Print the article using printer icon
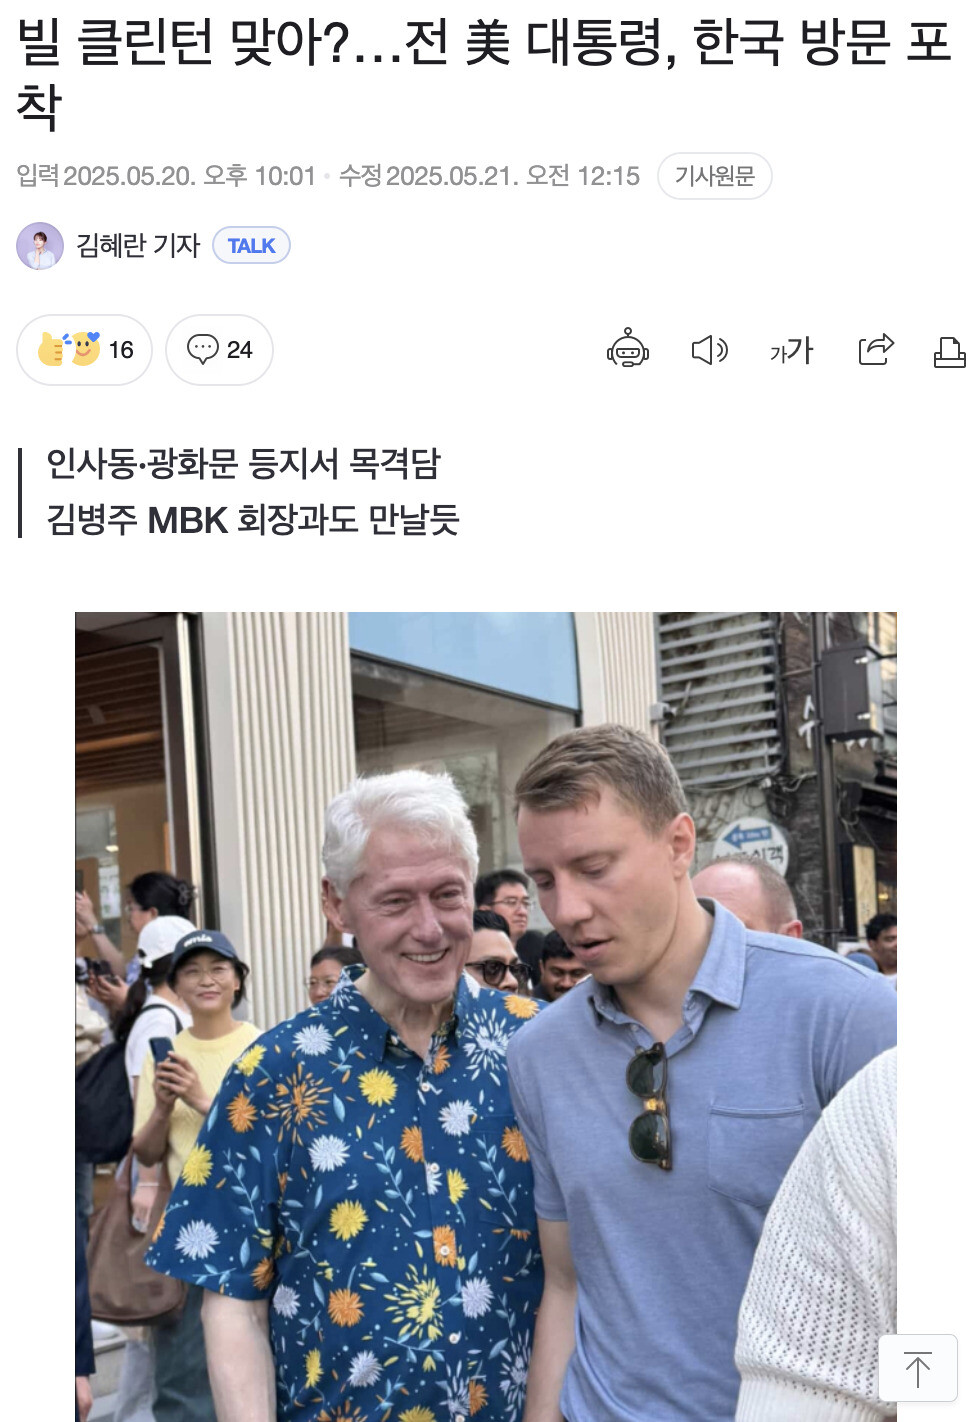Screen dimensions: 978x1422 coord(949,352)
